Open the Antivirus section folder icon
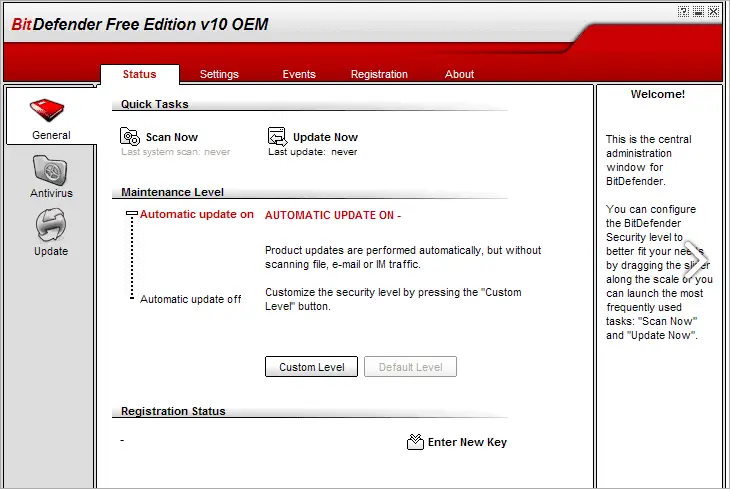730x489 pixels. 50,170
